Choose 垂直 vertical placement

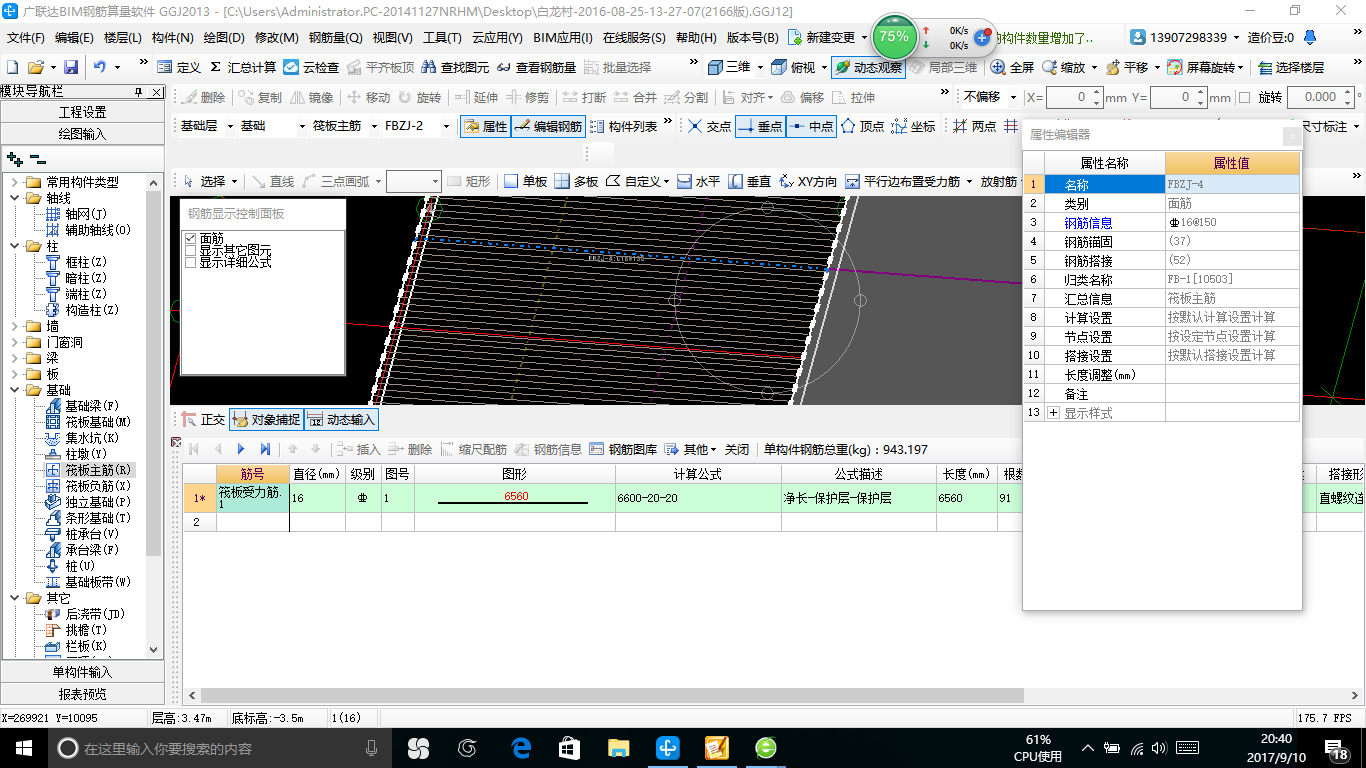tap(749, 181)
